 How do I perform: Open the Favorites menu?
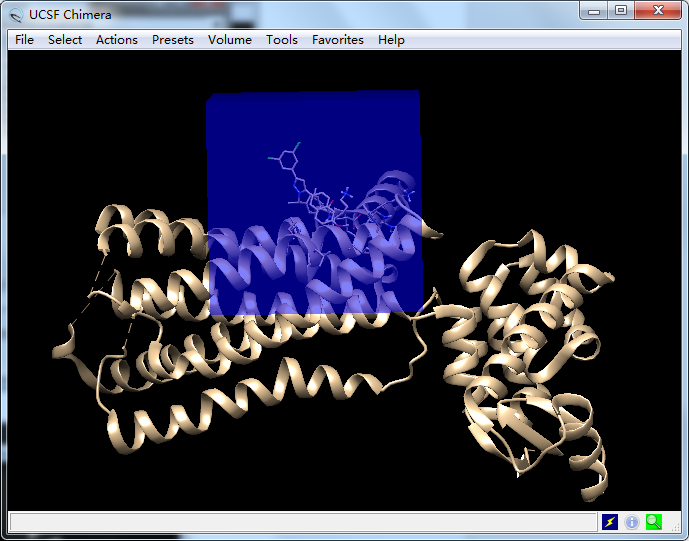click(338, 40)
